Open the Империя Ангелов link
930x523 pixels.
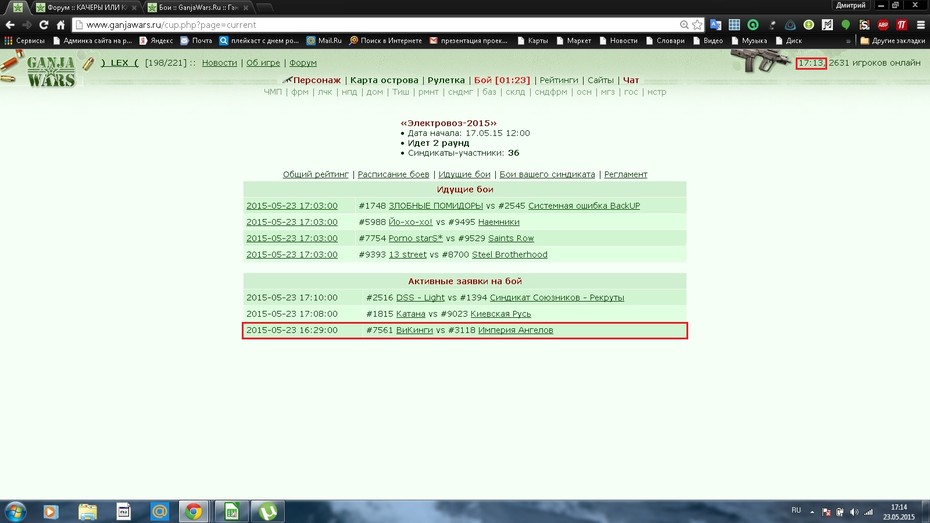point(515,330)
